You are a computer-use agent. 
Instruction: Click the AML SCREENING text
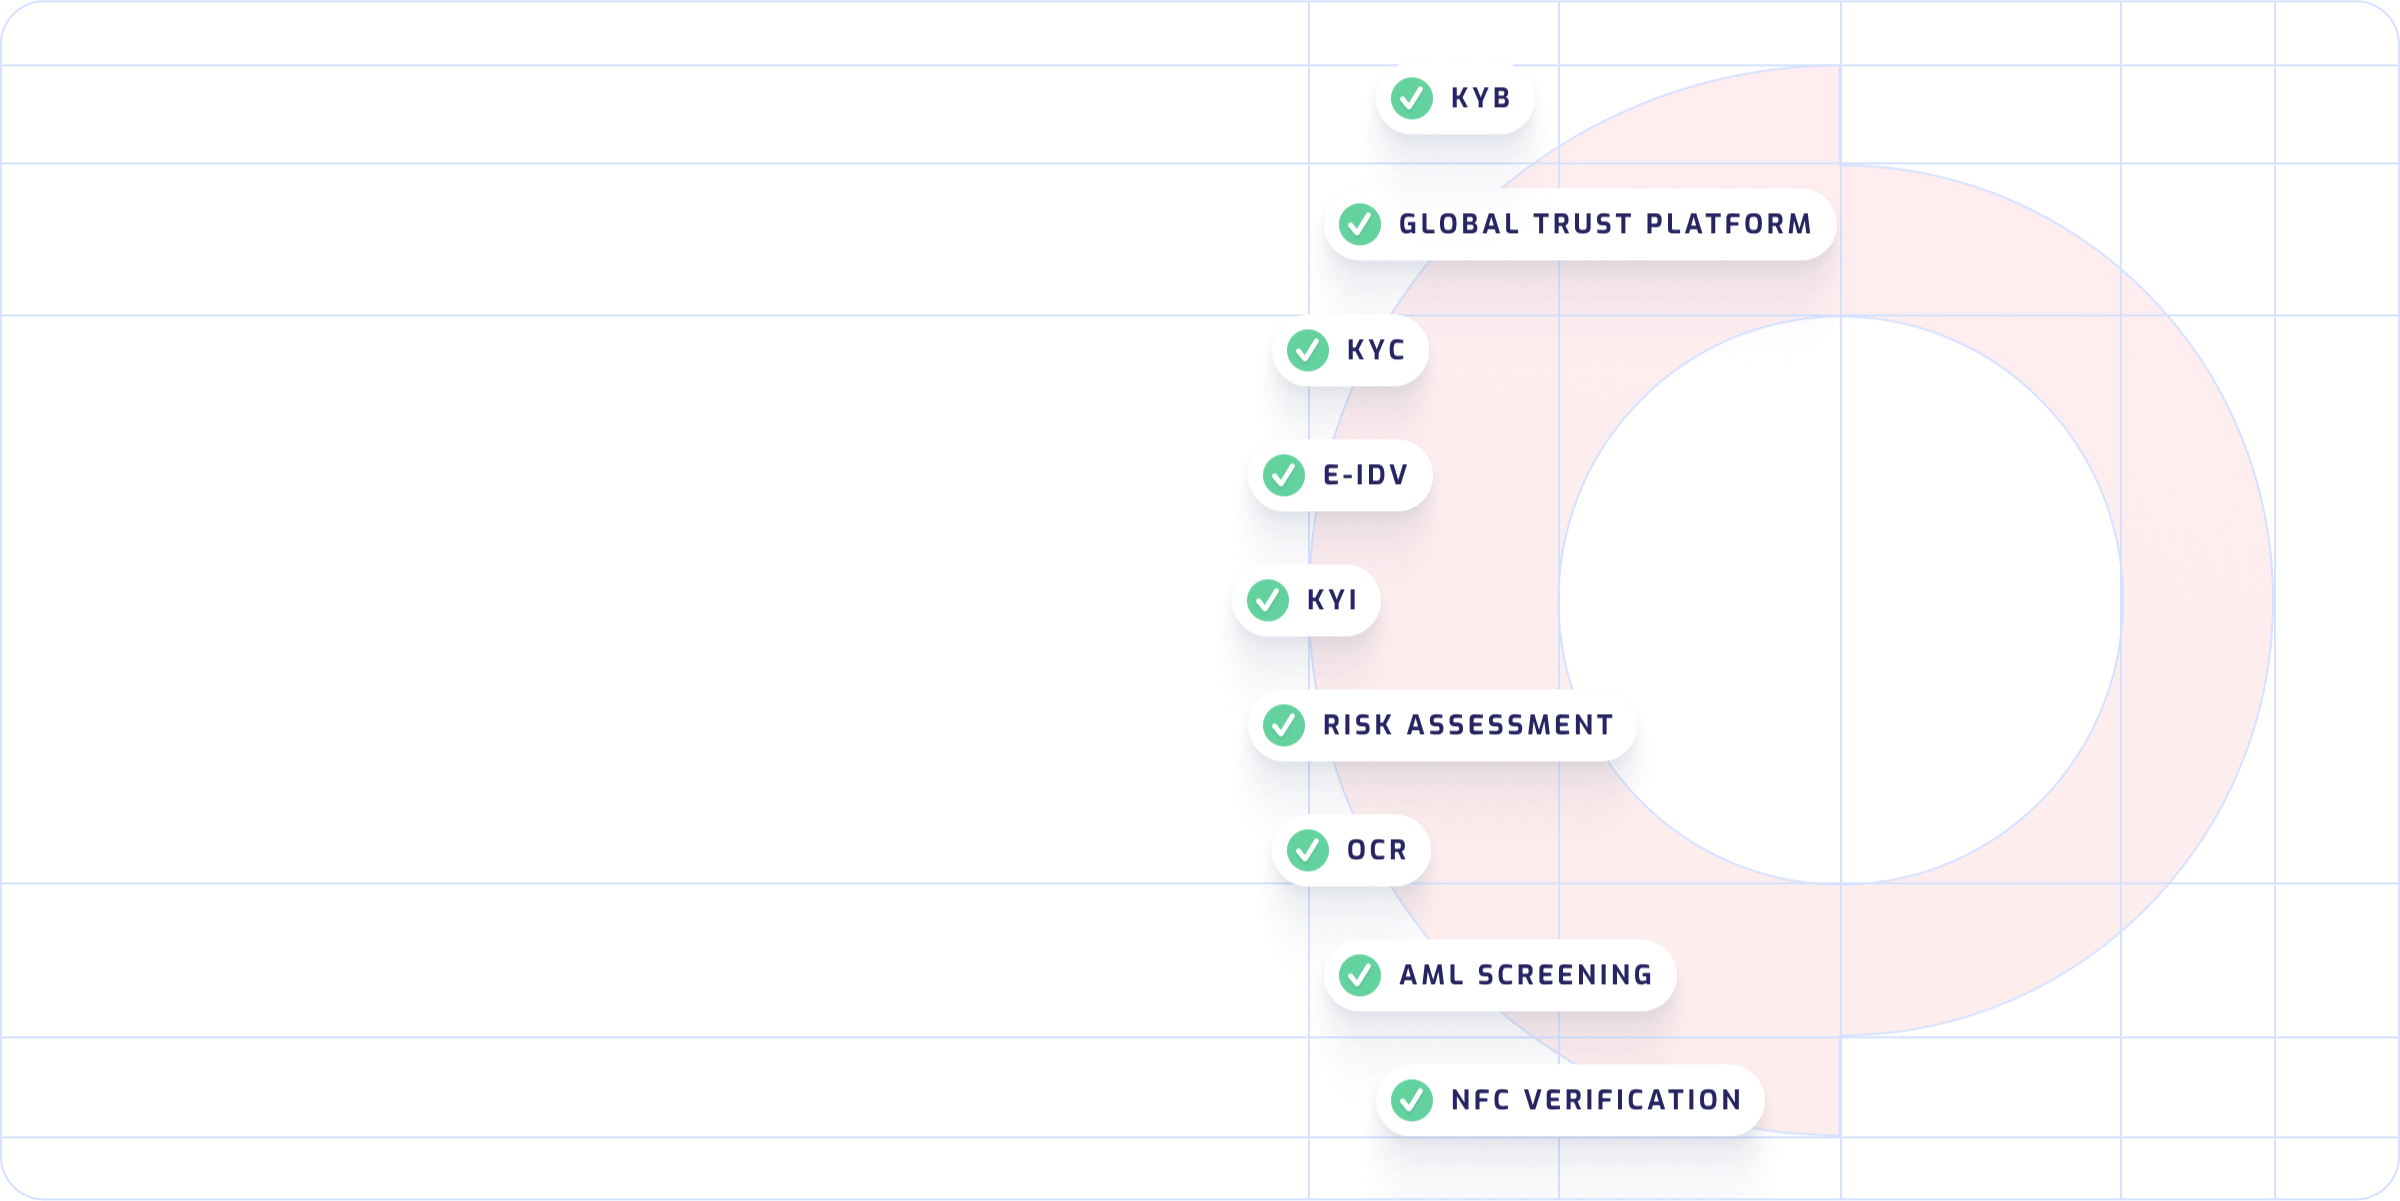click(1526, 975)
